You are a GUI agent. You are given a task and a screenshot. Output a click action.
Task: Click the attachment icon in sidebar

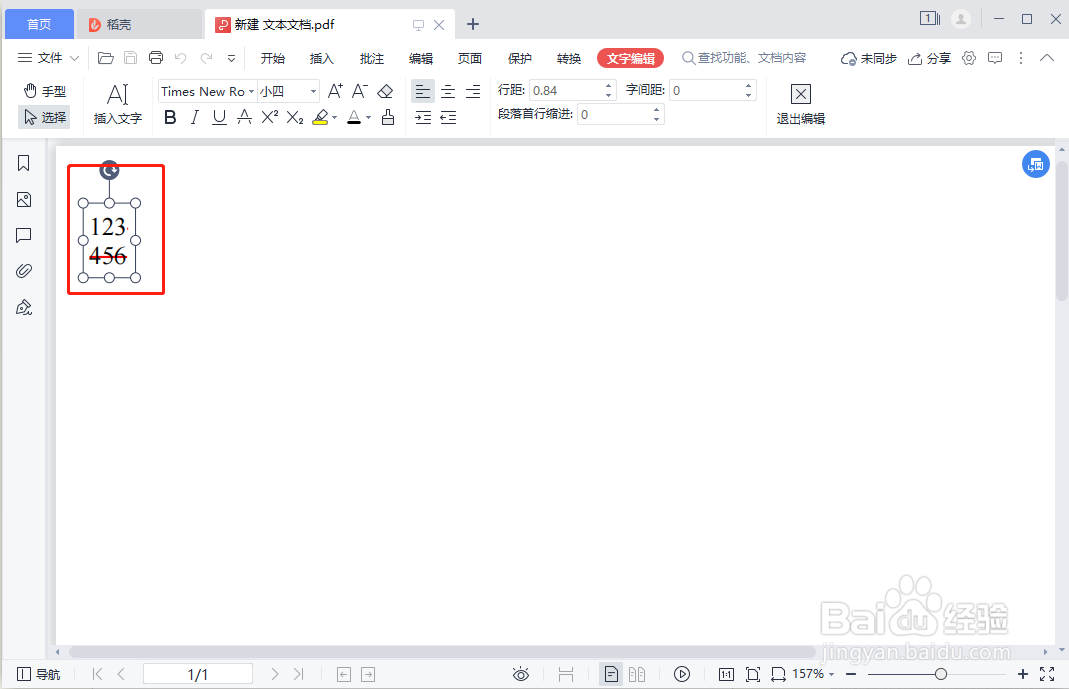coord(23,270)
